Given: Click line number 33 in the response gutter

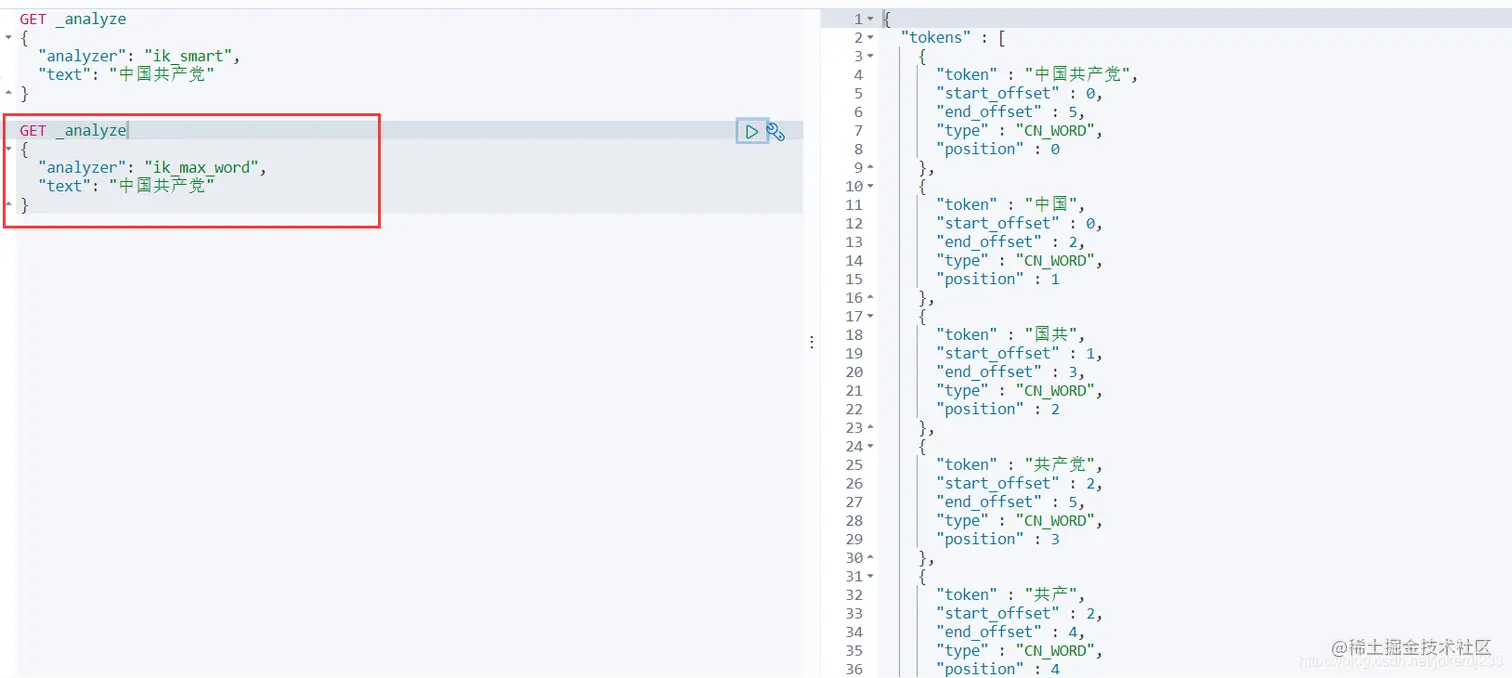Looking at the screenshot, I should 854,614.
